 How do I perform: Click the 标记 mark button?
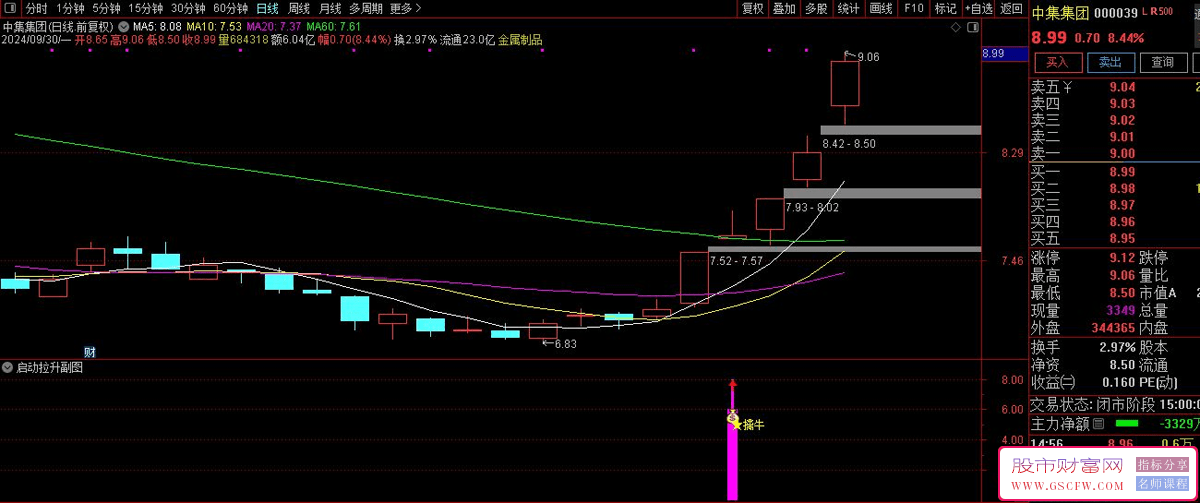click(x=945, y=8)
